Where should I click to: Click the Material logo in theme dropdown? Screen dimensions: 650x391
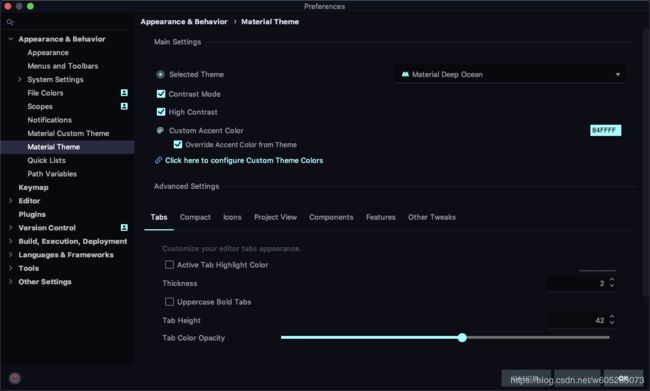pyautogui.click(x=405, y=75)
